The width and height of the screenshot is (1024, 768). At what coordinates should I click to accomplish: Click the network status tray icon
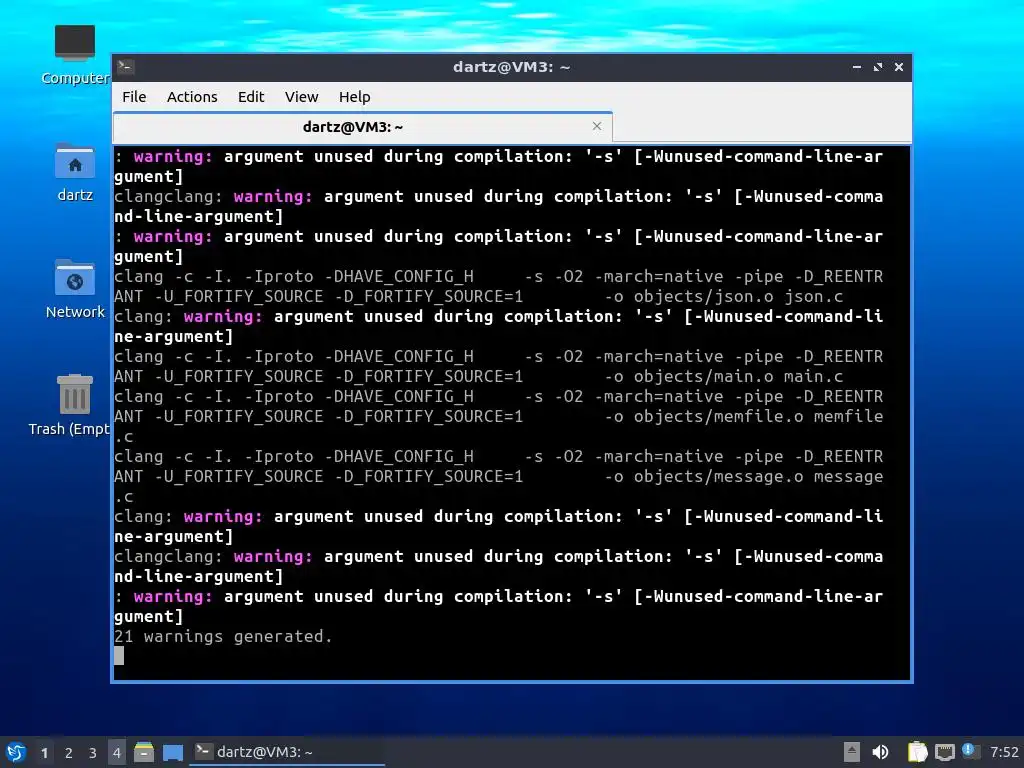pyautogui.click(x=944, y=752)
